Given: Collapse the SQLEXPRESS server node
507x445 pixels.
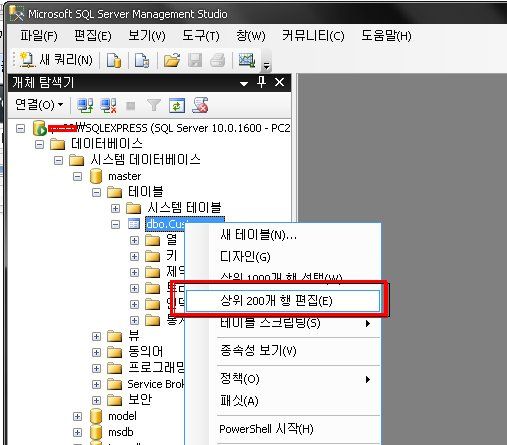Looking at the screenshot, I should click(20, 128).
